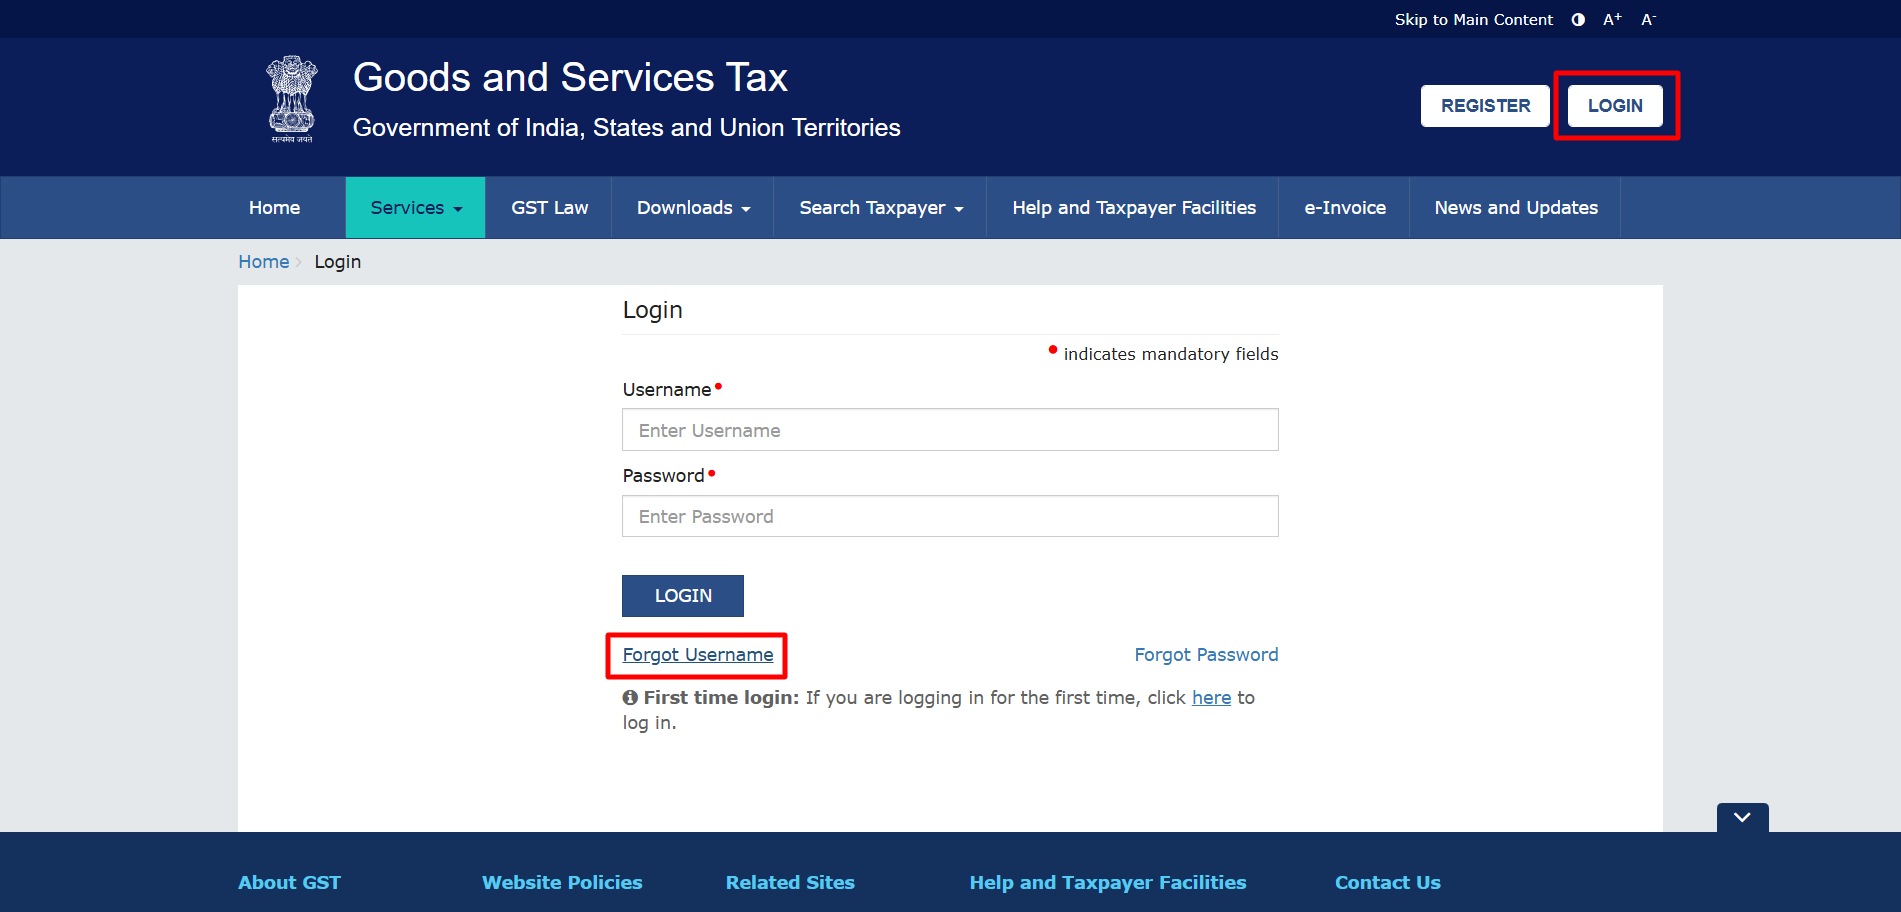Click the Indian national emblem logo

[292, 99]
